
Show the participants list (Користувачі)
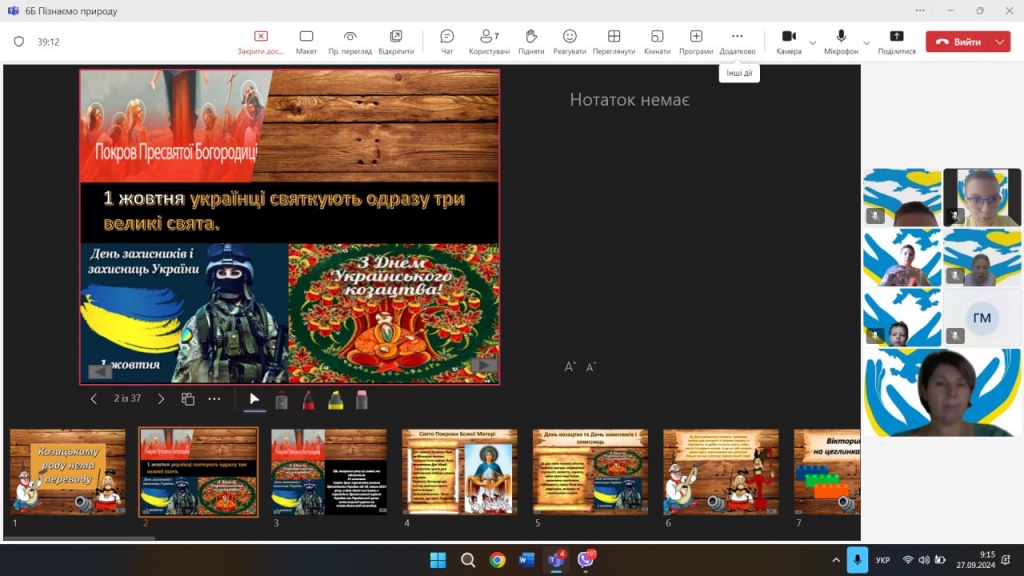click(x=489, y=41)
